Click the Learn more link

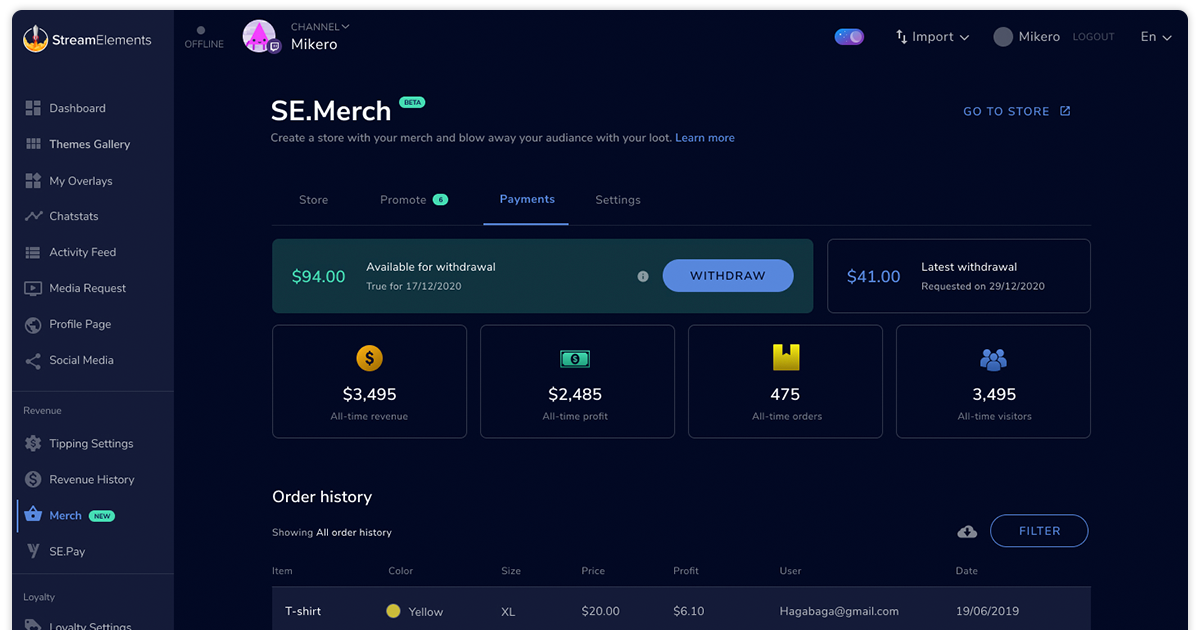pyautogui.click(x=704, y=138)
